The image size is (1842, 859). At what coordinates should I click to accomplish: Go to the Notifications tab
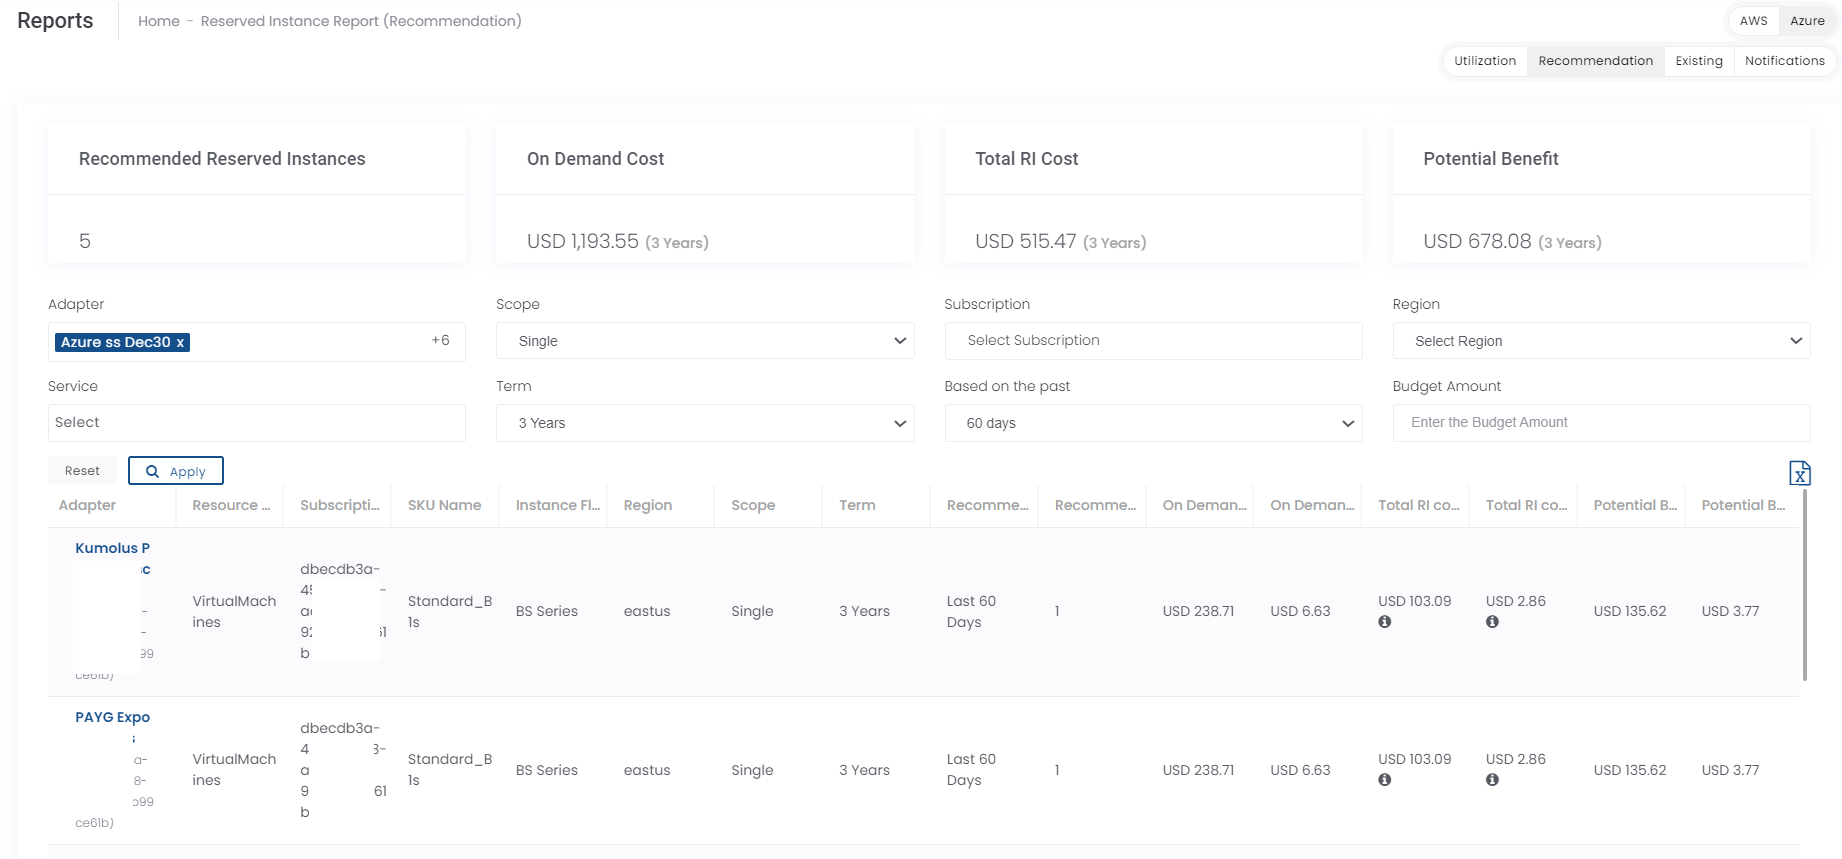1784,61
